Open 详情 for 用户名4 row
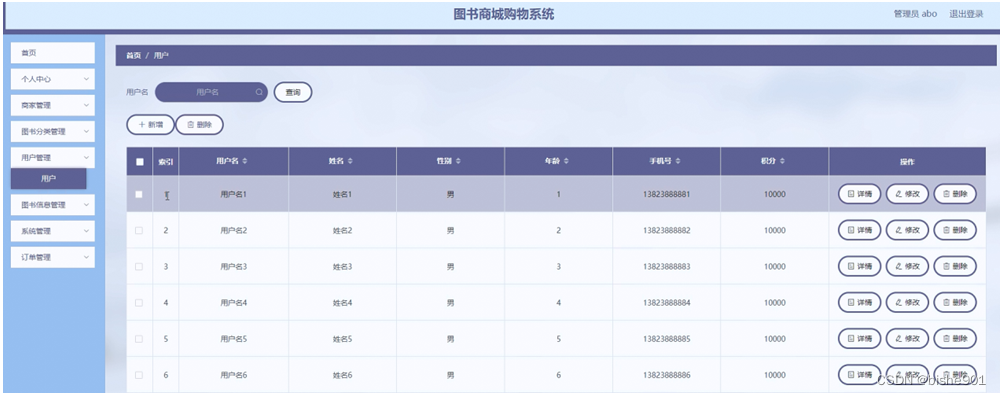 tap(859, 302)
